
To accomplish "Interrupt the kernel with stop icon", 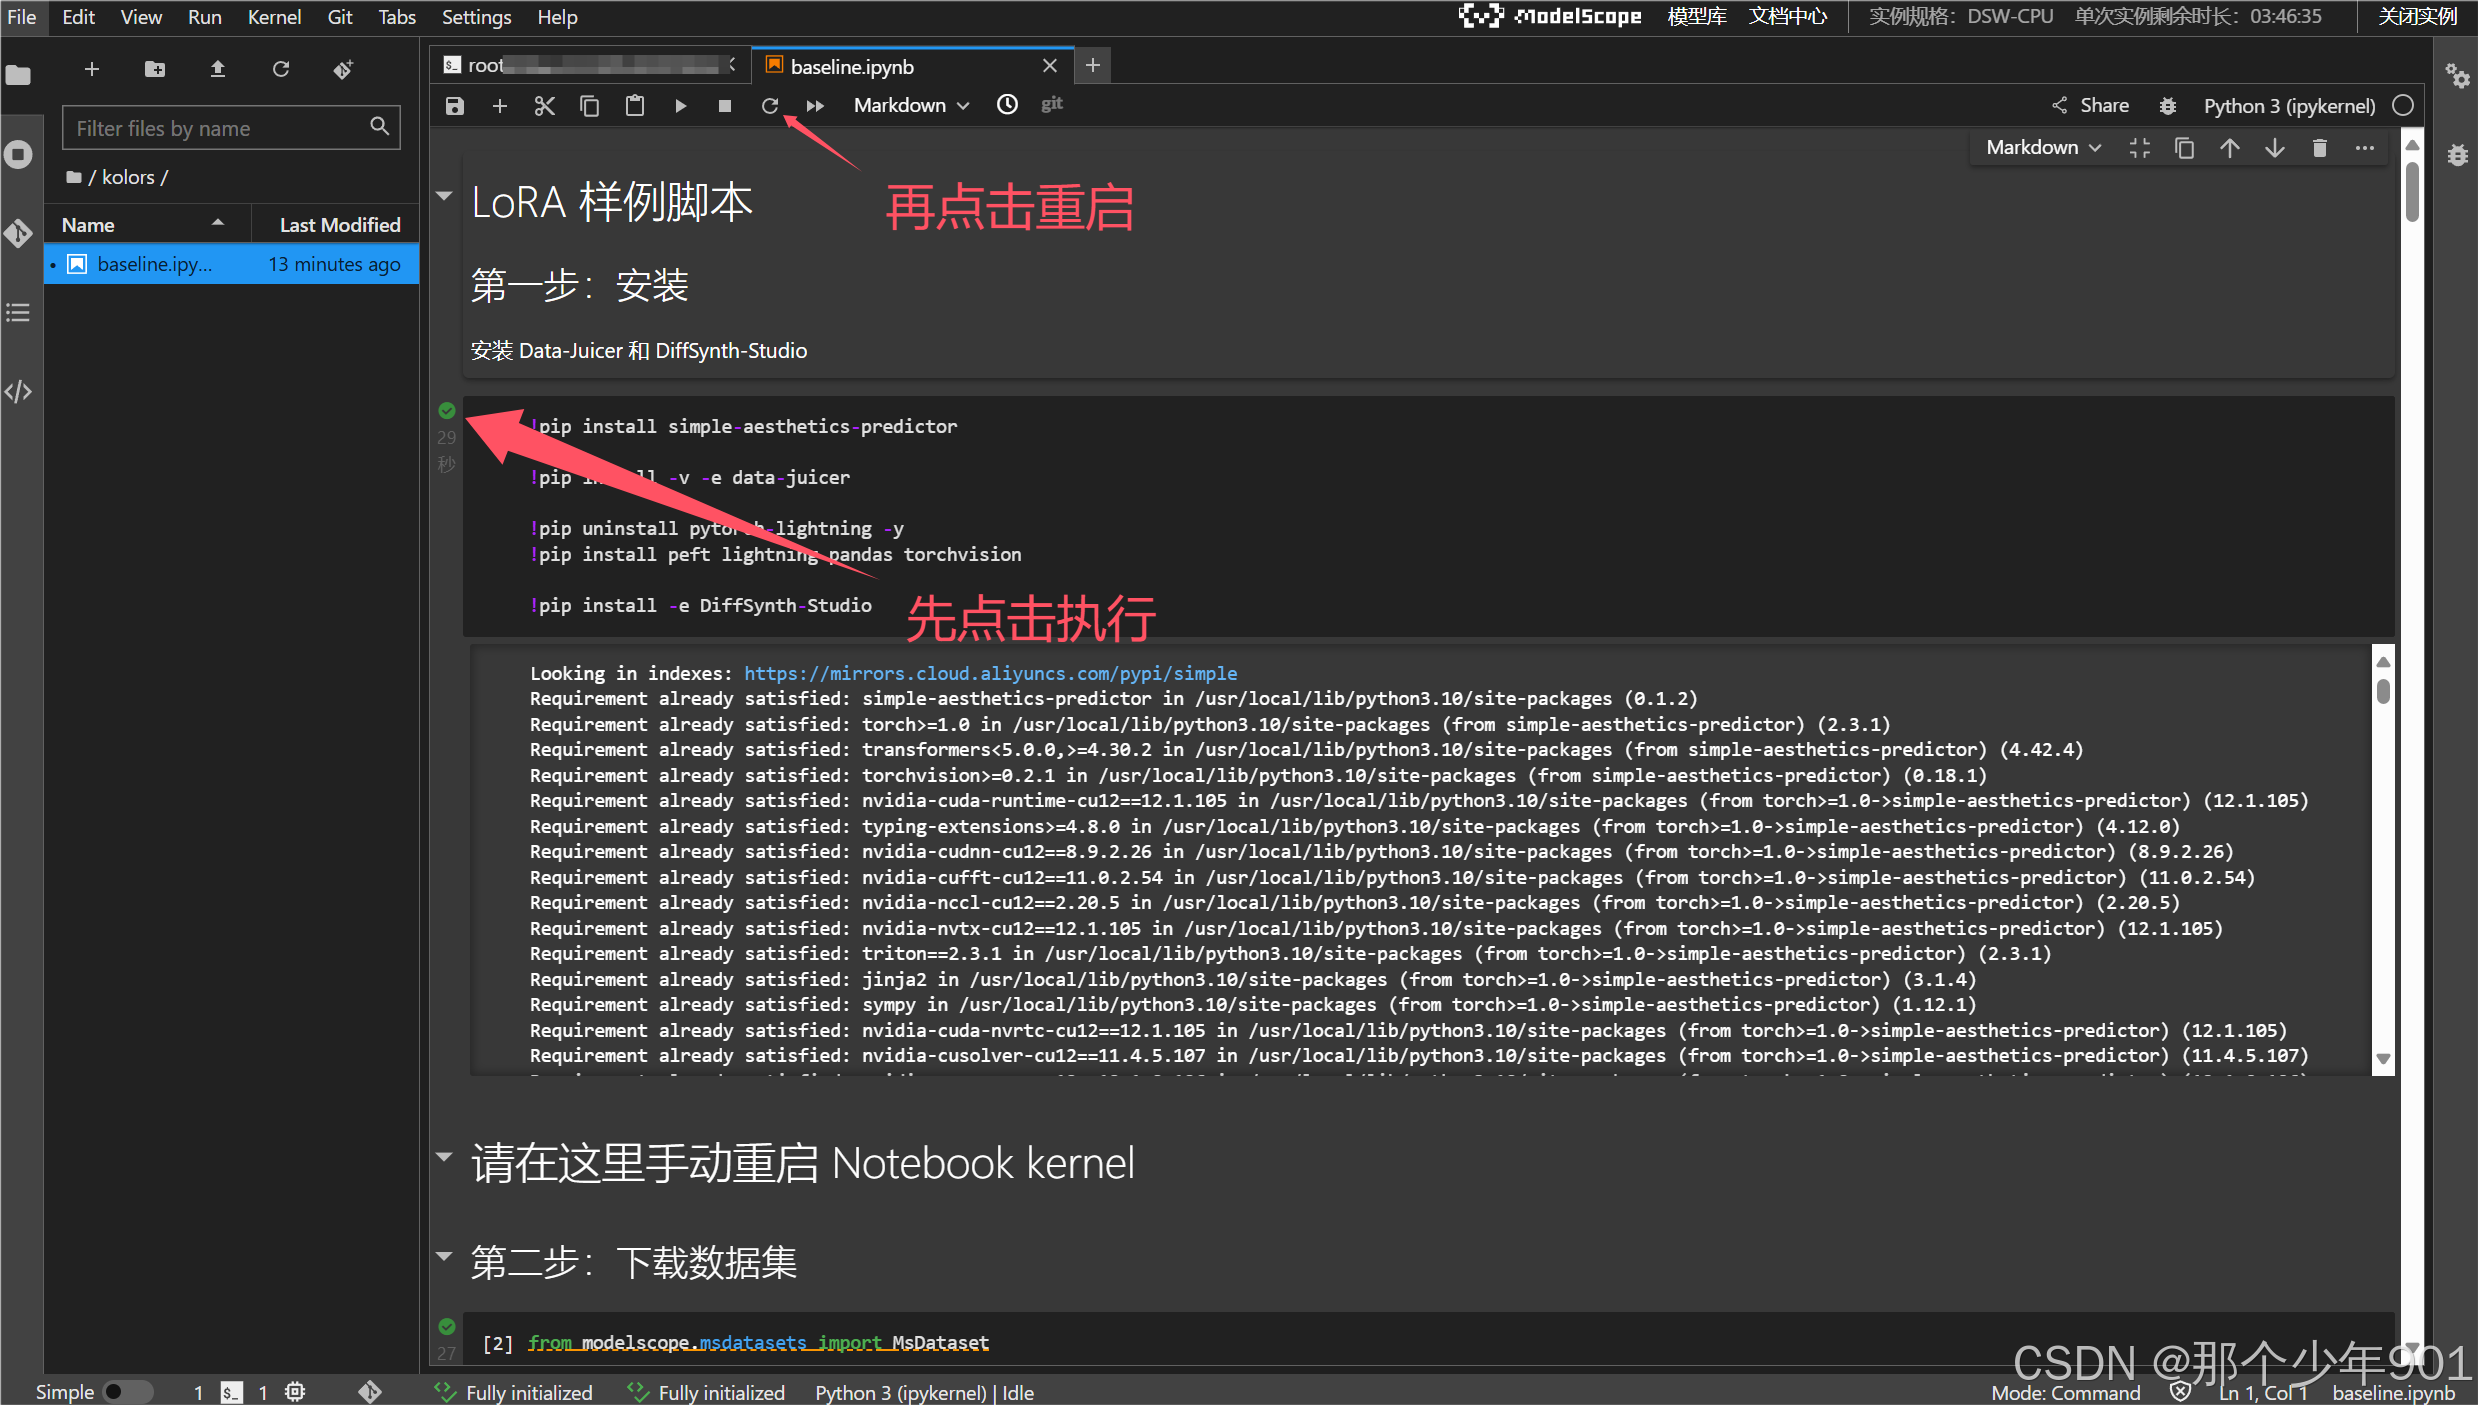I will 725,106.
